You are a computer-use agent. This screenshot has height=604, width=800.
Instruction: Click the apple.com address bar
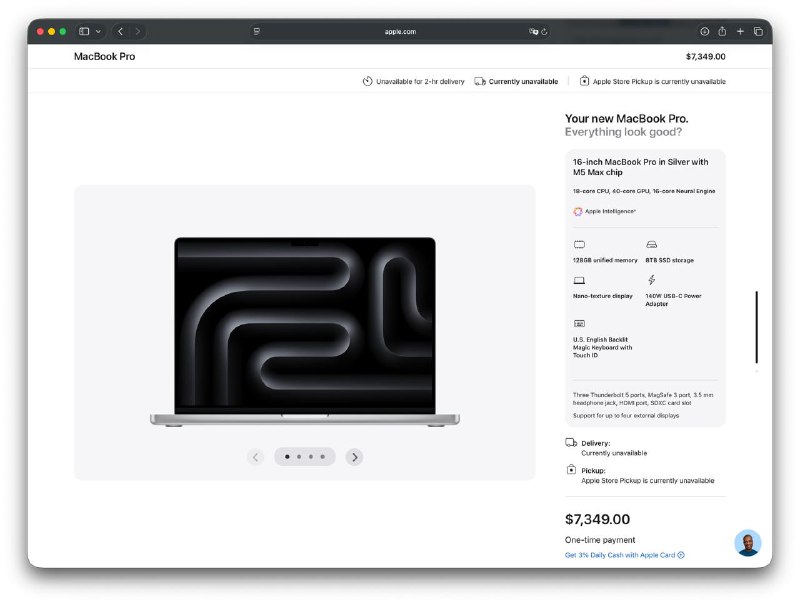click(400, 32)
